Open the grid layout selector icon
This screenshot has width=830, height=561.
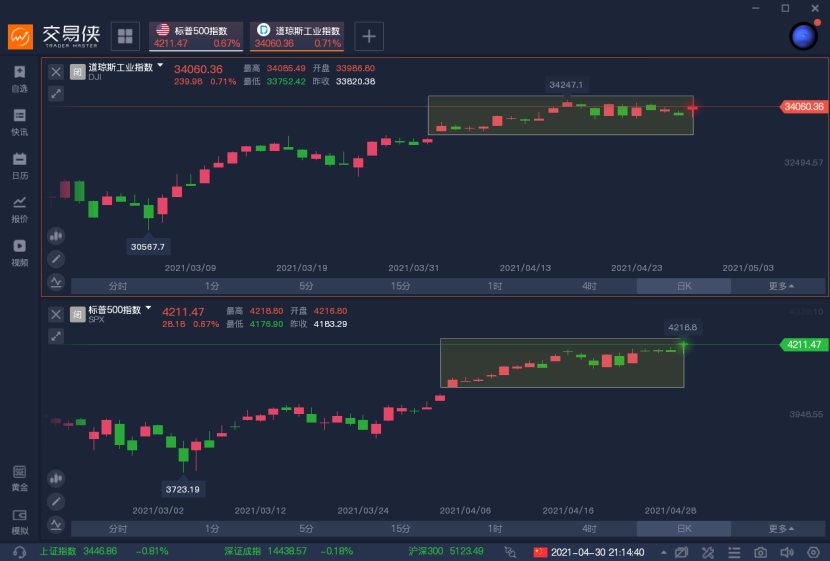(x=125, y=36)
